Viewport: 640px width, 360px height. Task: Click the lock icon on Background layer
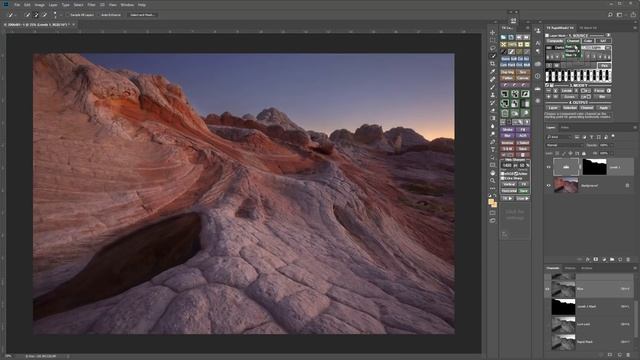[627, 186]
